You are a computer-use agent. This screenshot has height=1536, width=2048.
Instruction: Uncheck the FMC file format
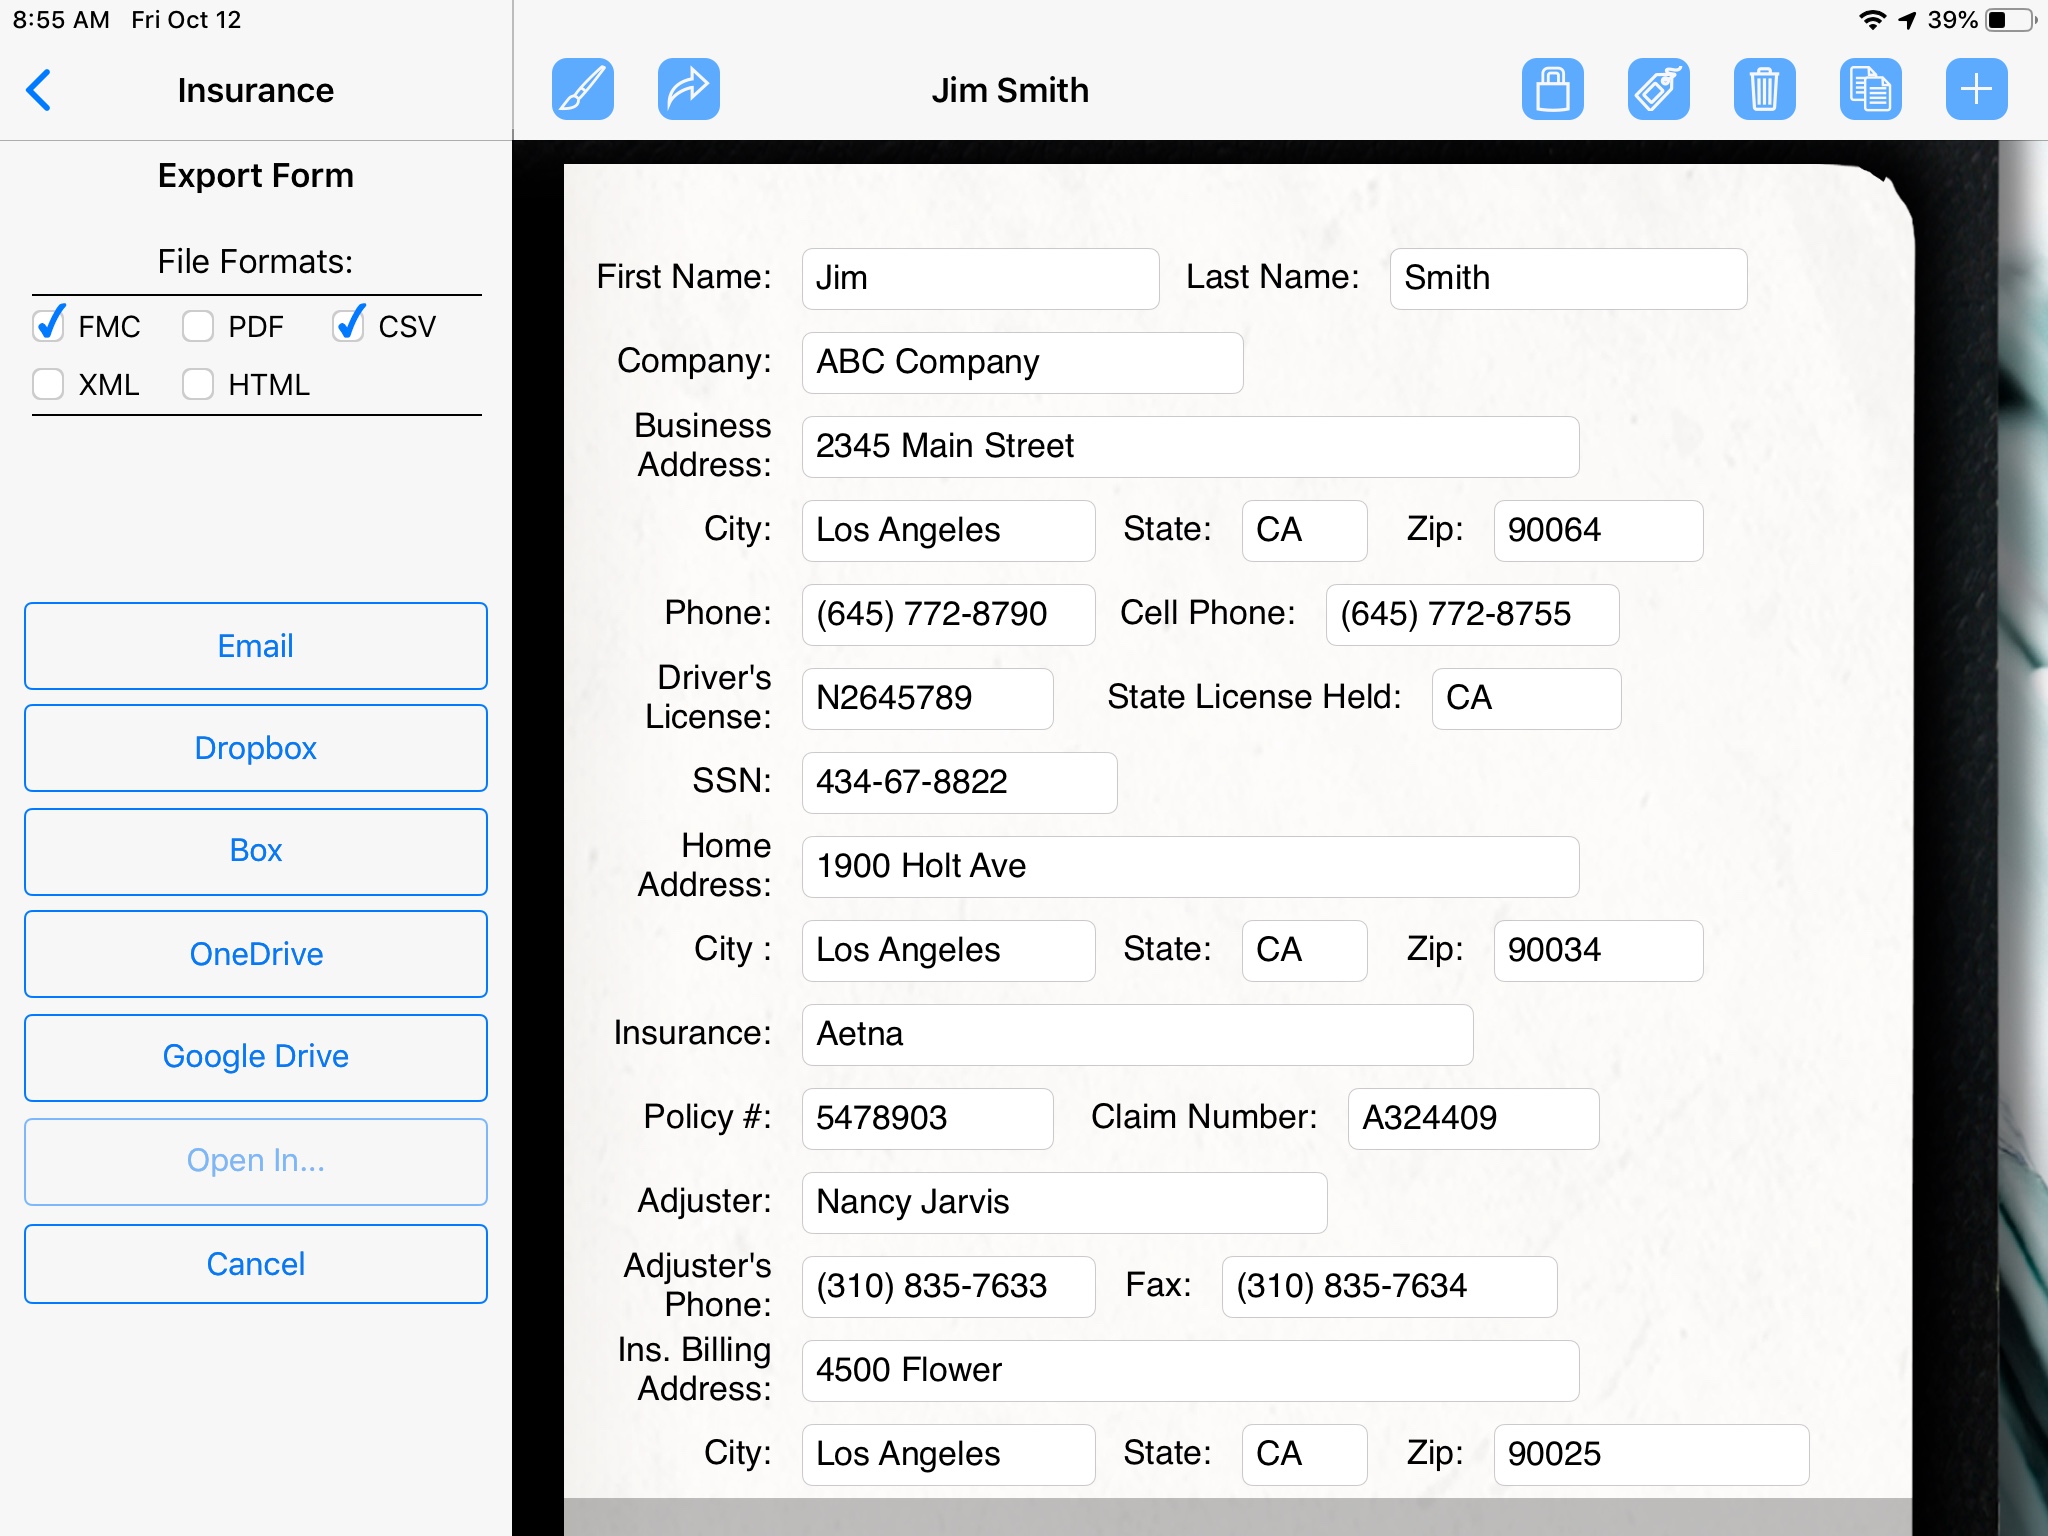pyautogui.click(x=48, y=326)
